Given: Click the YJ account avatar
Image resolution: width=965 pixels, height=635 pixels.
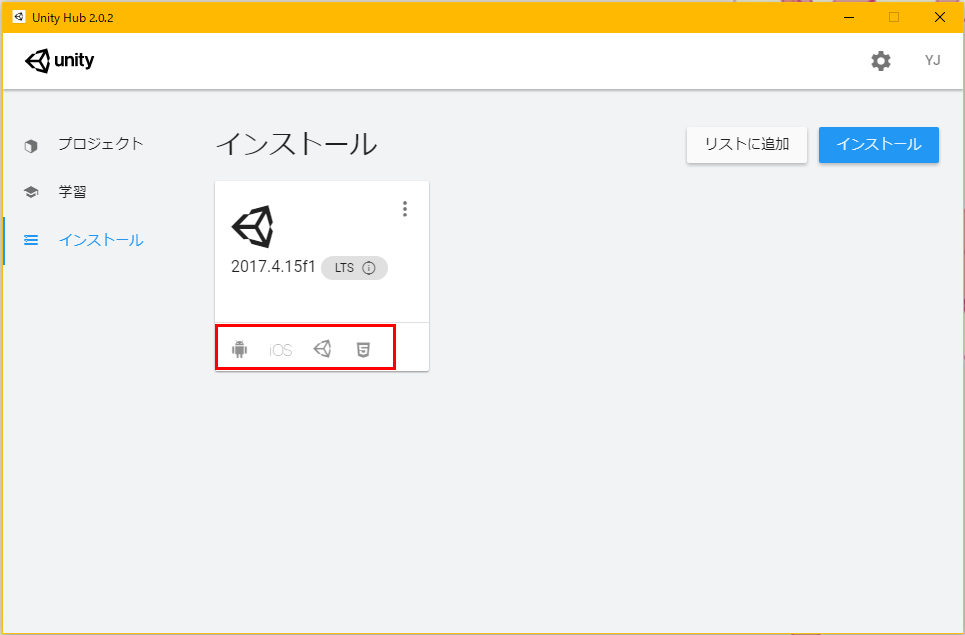Looking at the screenshot, I should tap(932, 60).
